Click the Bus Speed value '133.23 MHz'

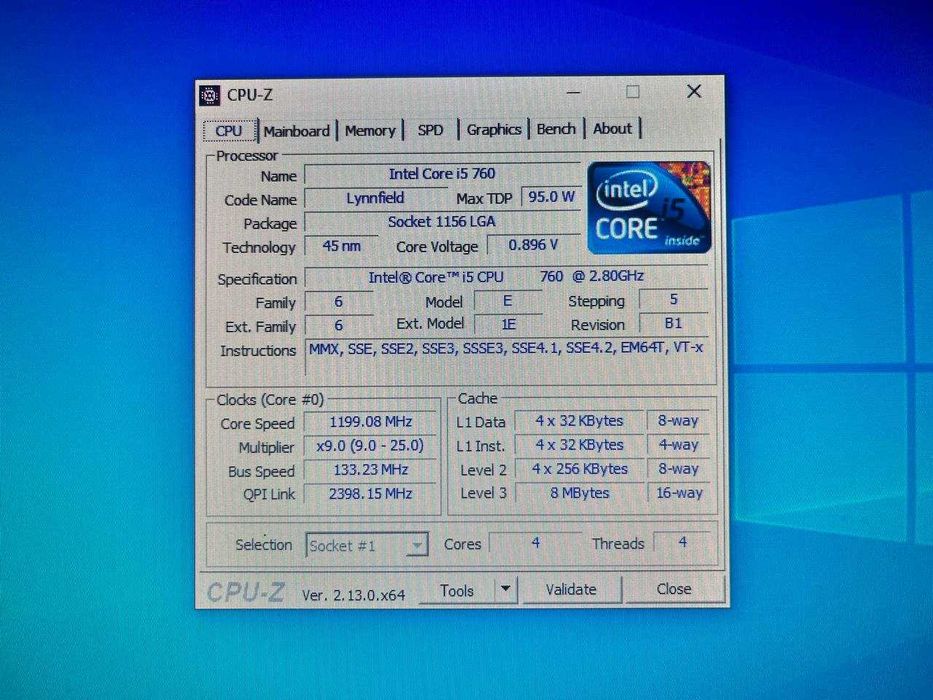[x=370, y=470]
